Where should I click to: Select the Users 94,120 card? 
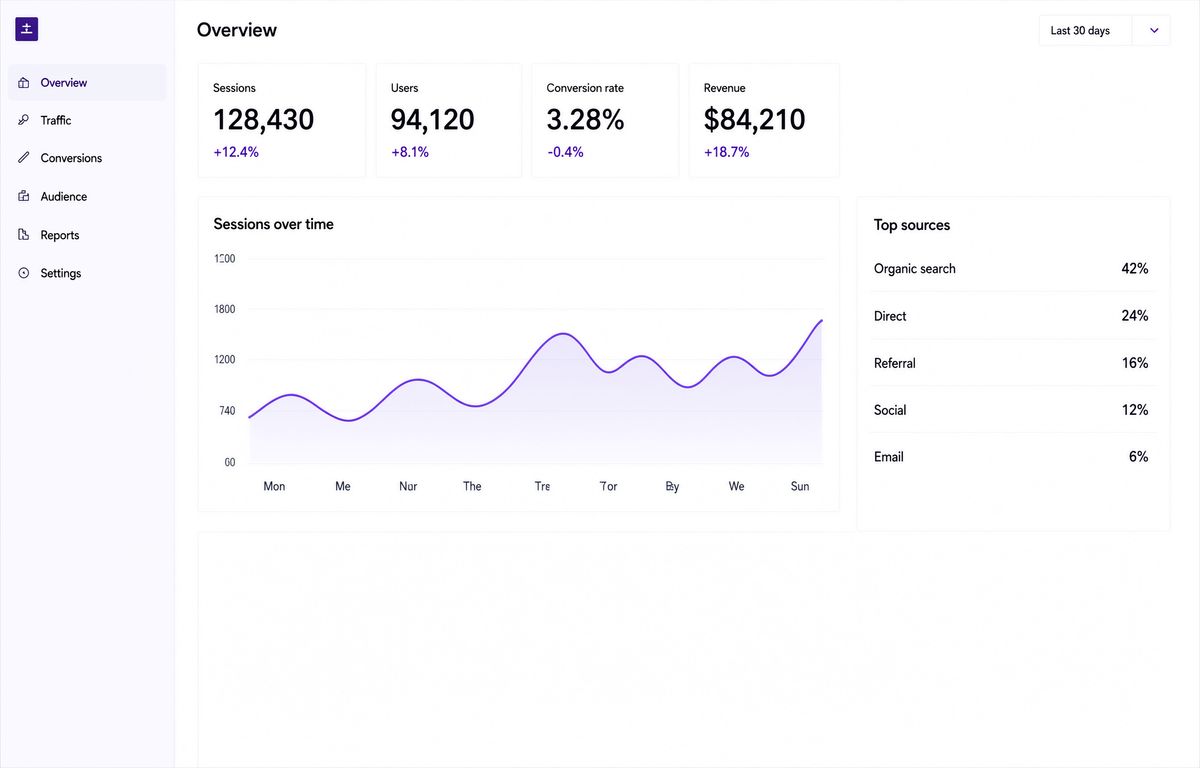pyautogui.click(x=449, y=121)
